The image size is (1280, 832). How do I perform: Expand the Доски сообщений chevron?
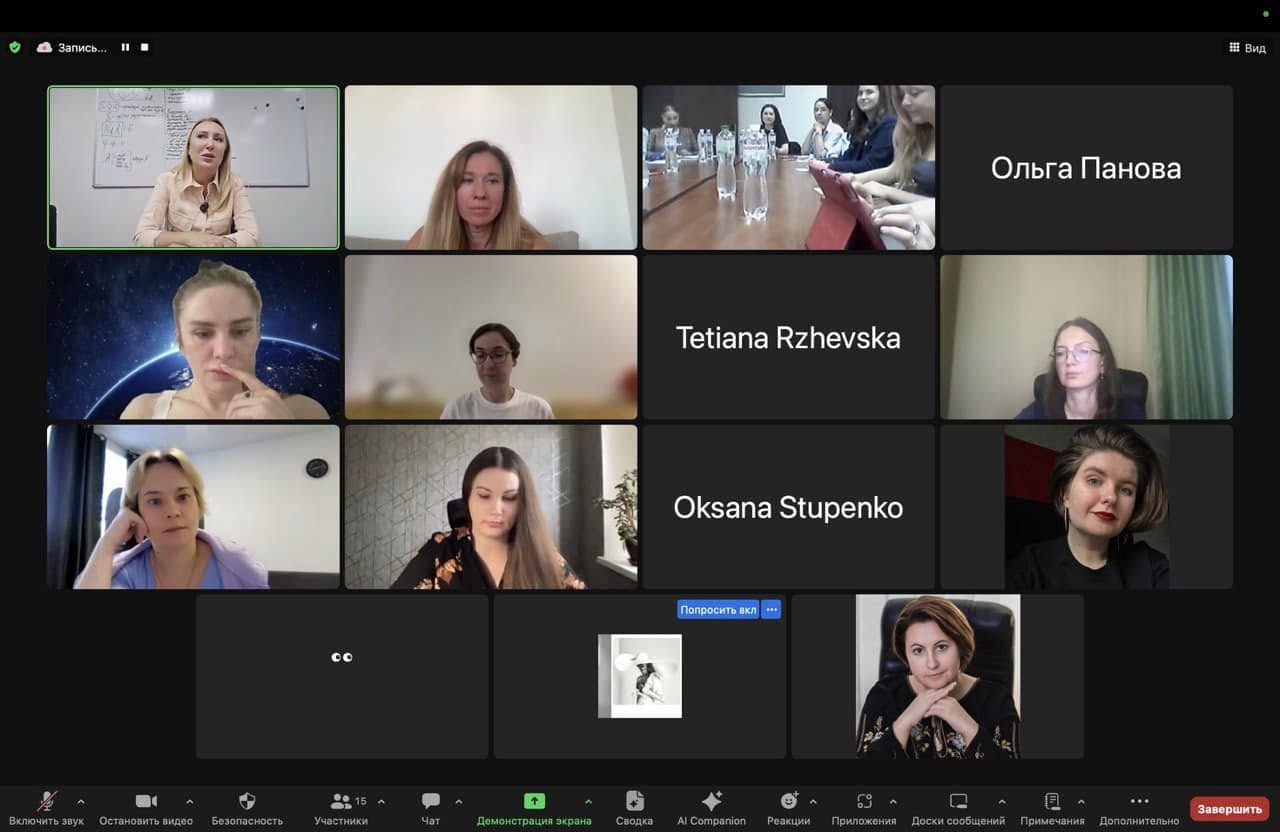(x=1001, y=801)
